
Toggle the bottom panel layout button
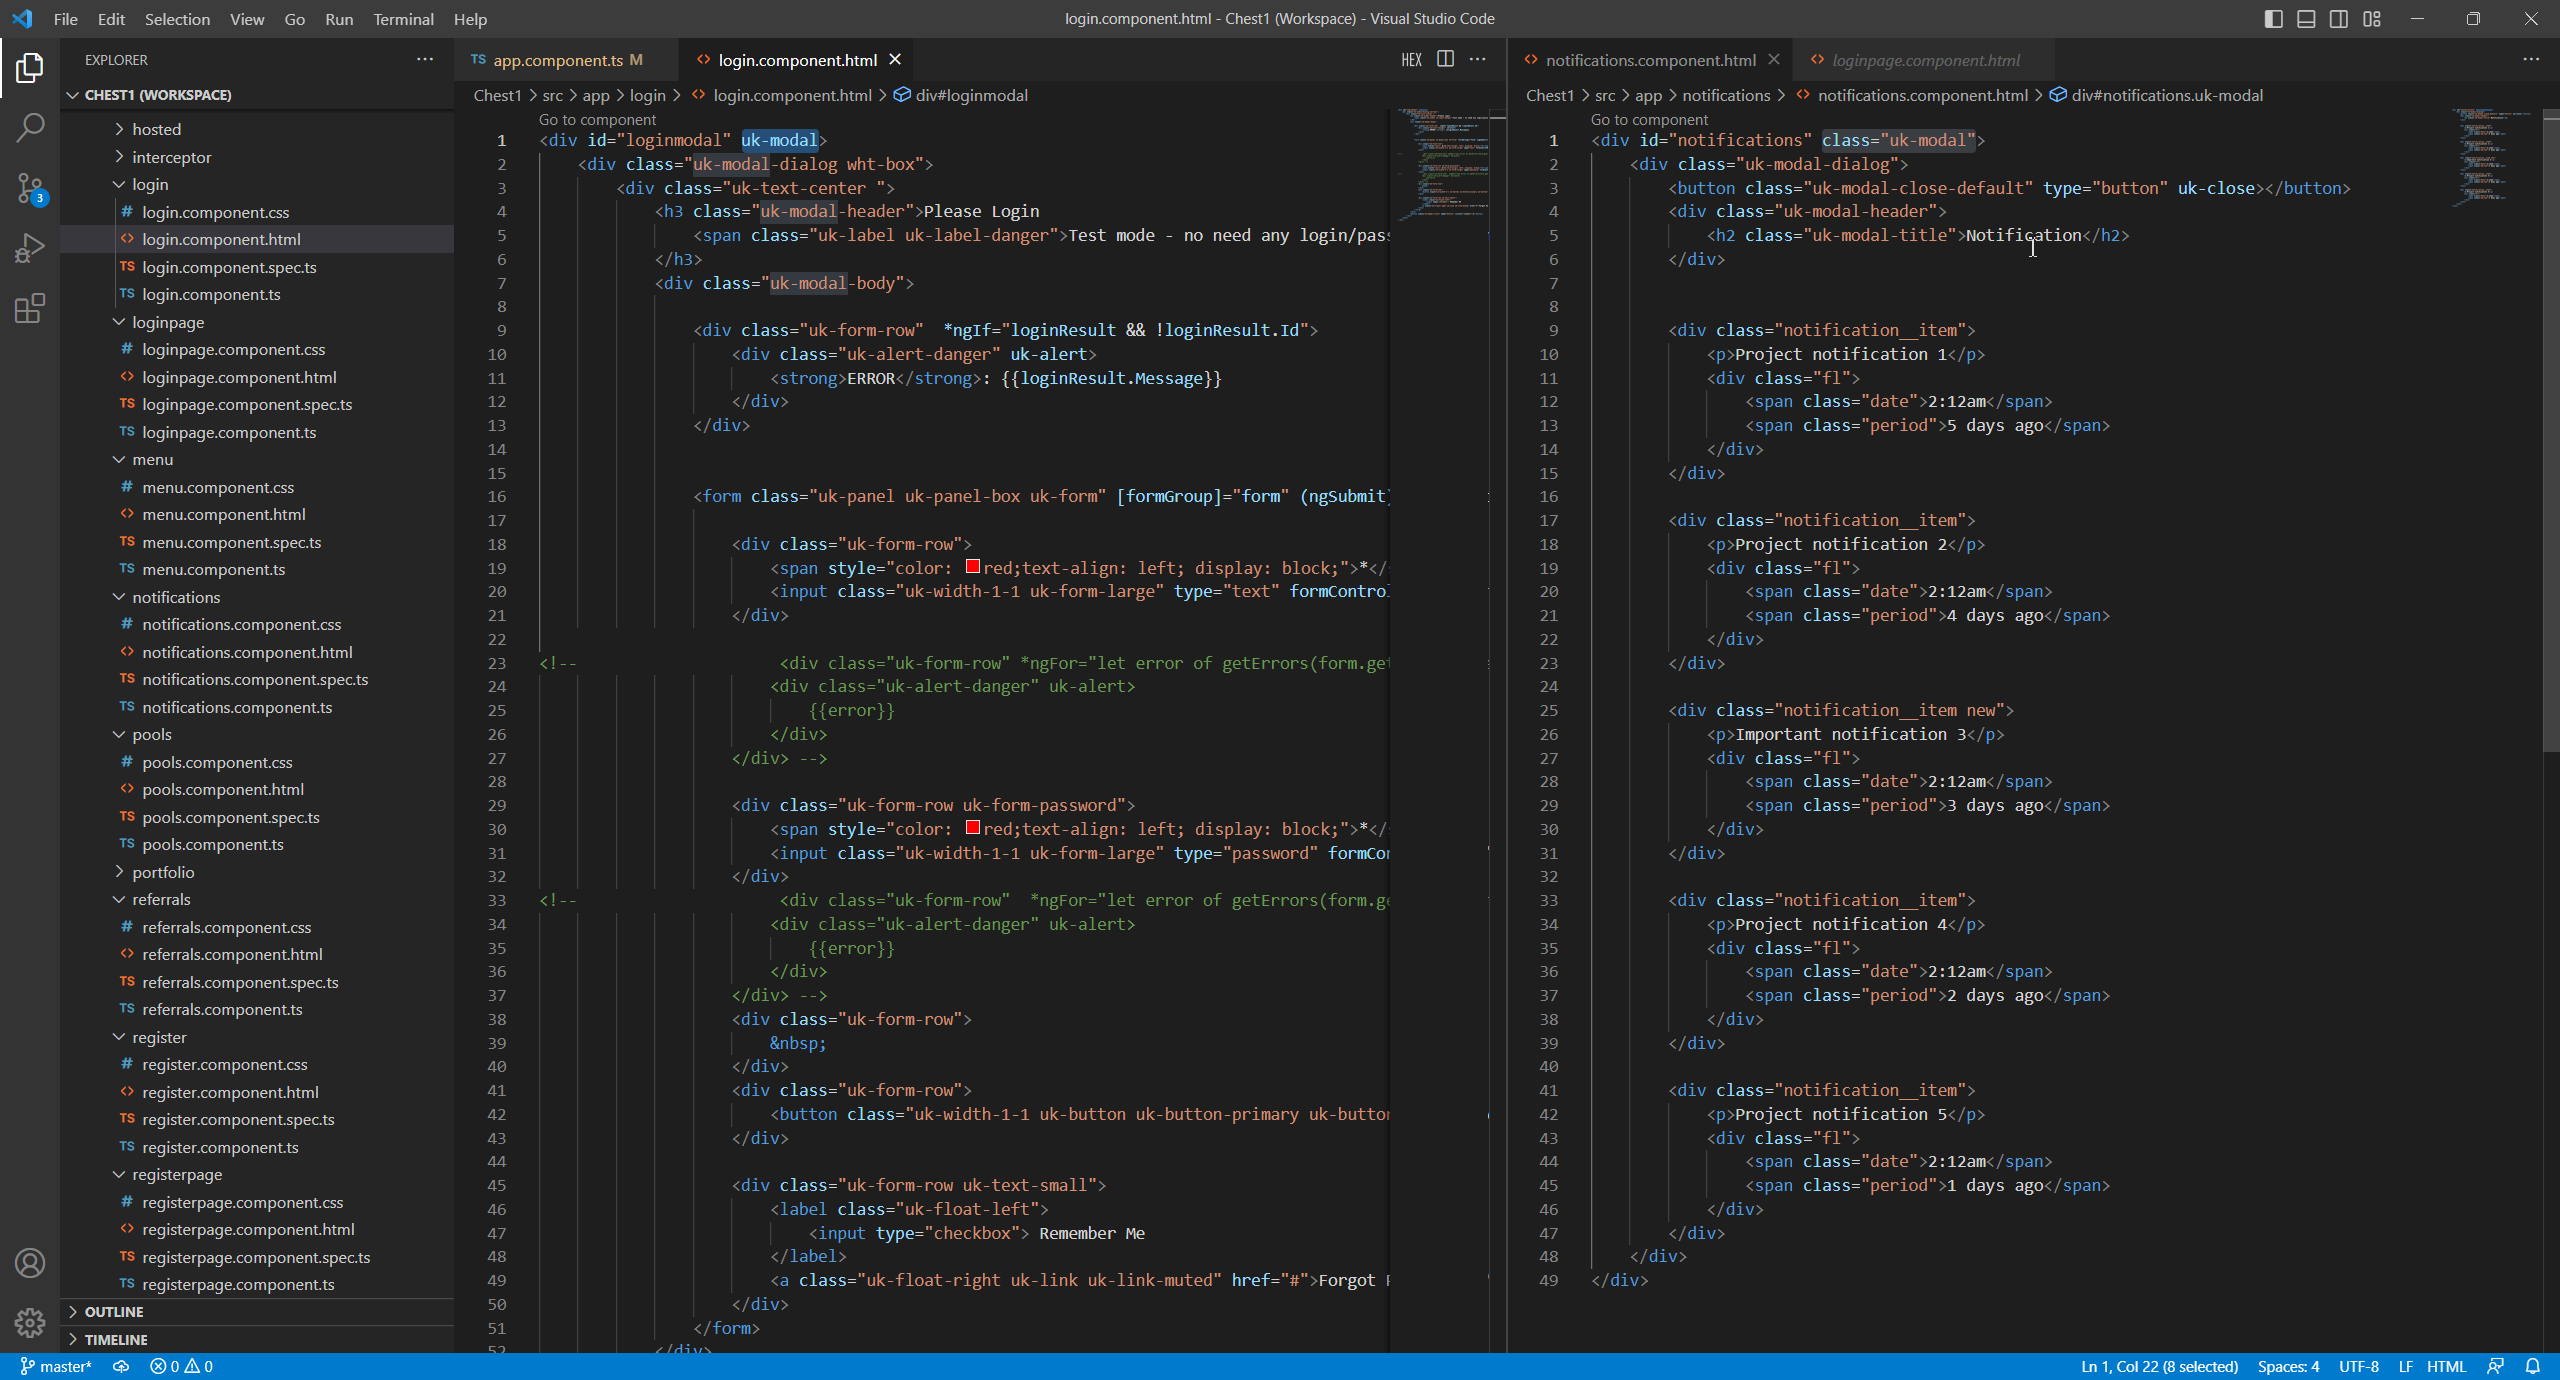tap(2306, 19)
